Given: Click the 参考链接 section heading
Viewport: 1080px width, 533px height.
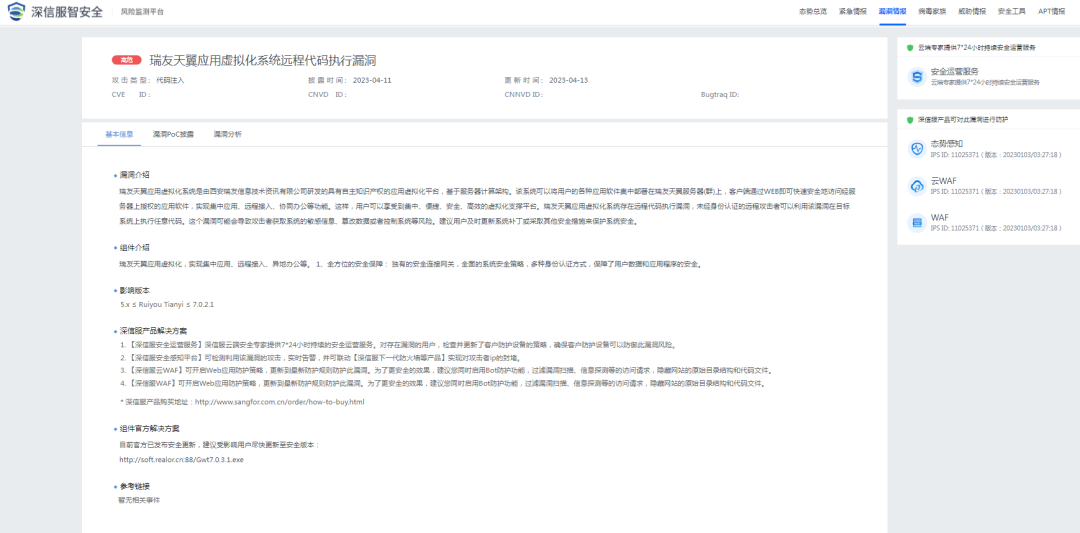Looking at the screenshot, I should pos(134,486).
